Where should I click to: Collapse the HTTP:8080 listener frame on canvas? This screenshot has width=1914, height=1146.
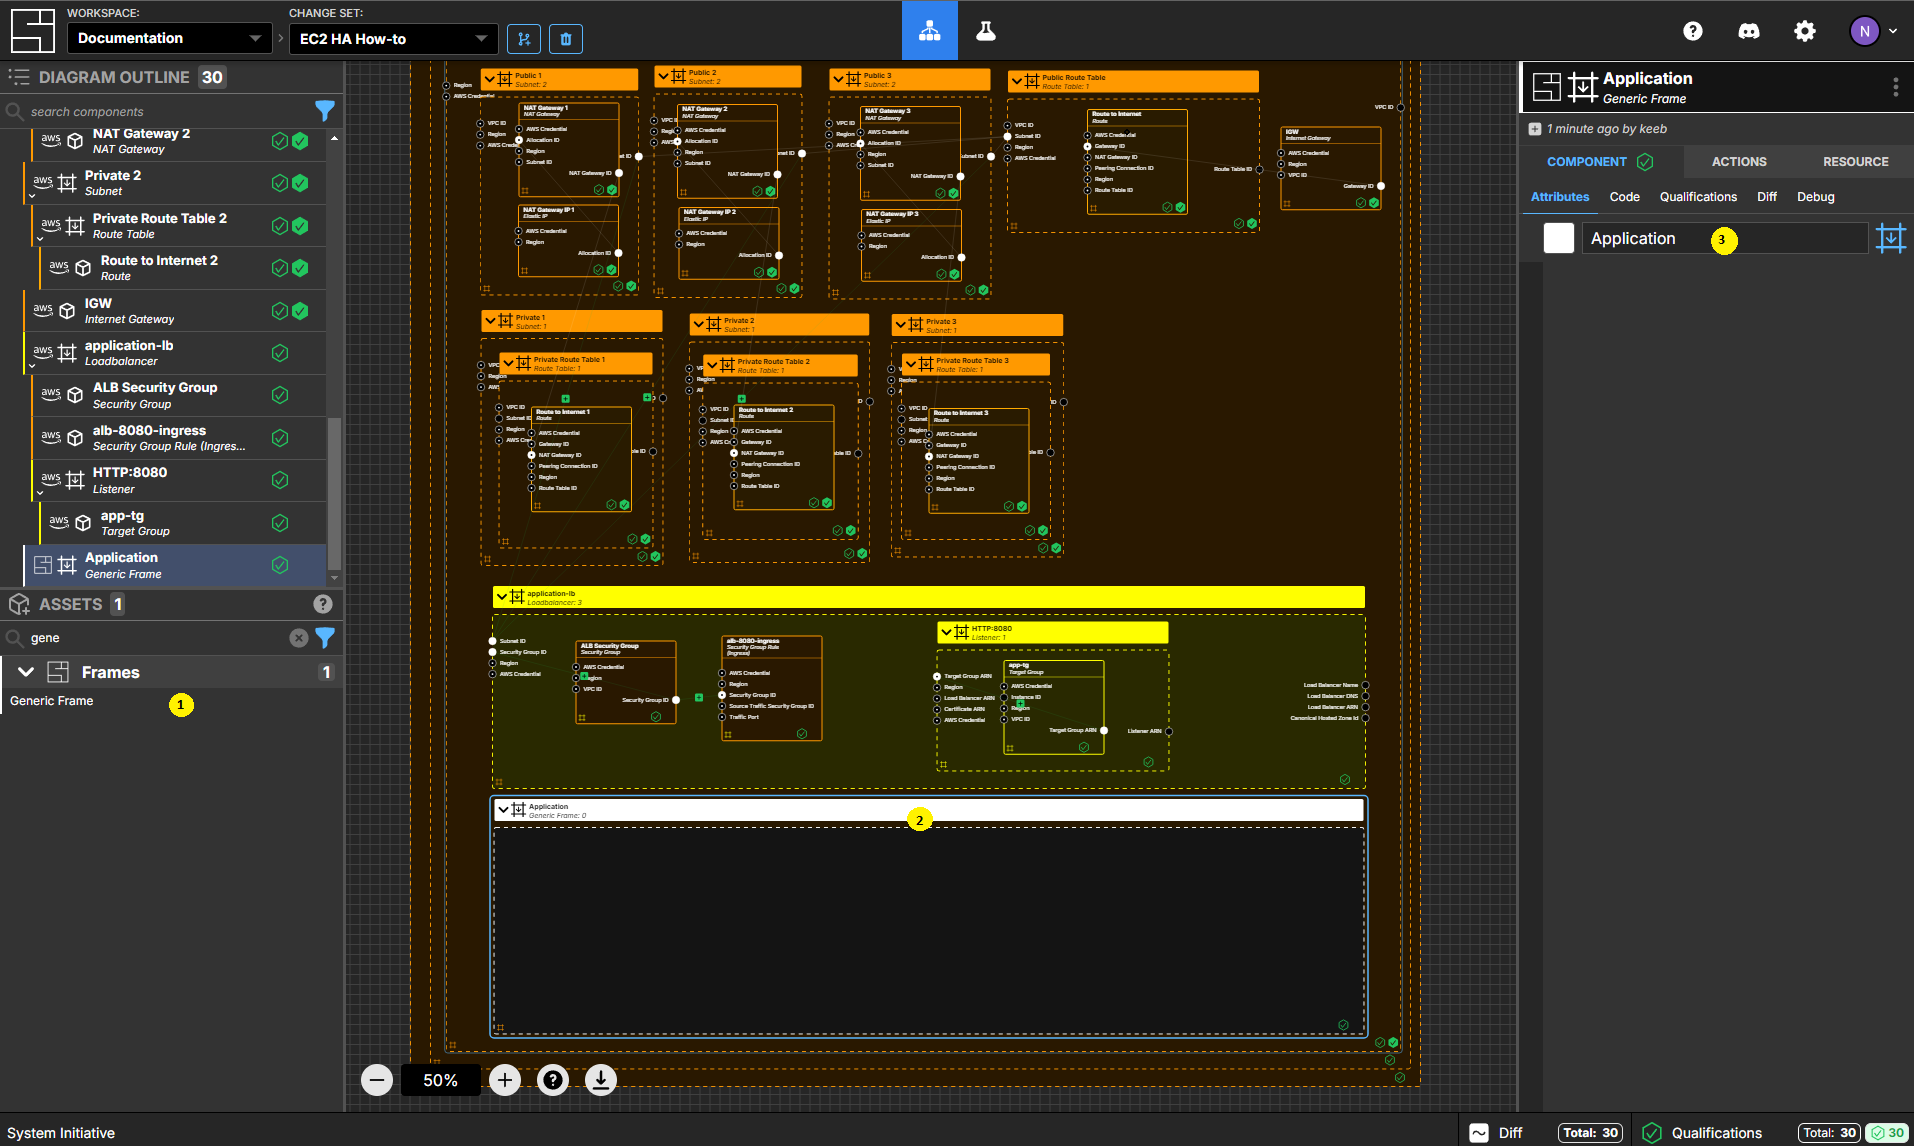pos(946,632)
